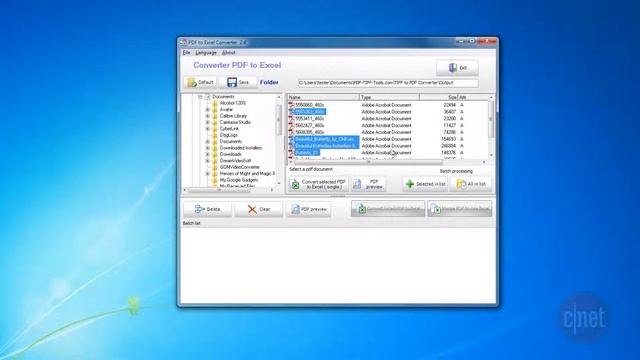
Task: Select the PDF file sized 148376
Action: coord(307,153)
